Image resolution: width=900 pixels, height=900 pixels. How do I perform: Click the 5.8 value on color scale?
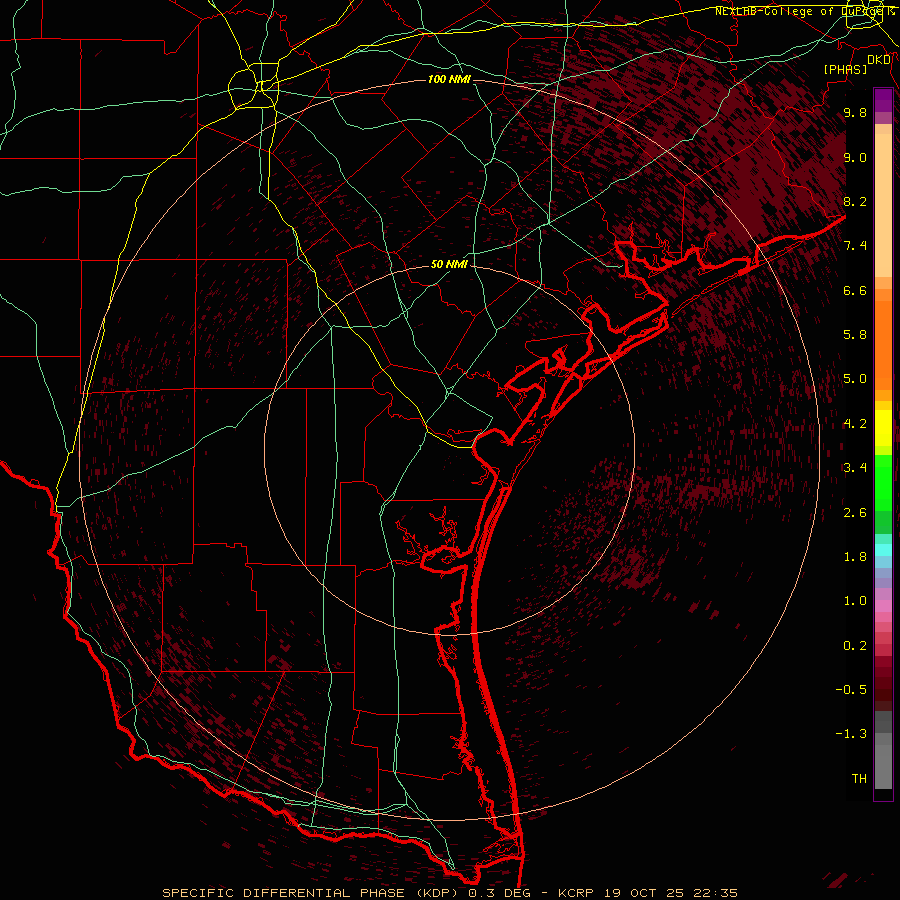point(855,335)
